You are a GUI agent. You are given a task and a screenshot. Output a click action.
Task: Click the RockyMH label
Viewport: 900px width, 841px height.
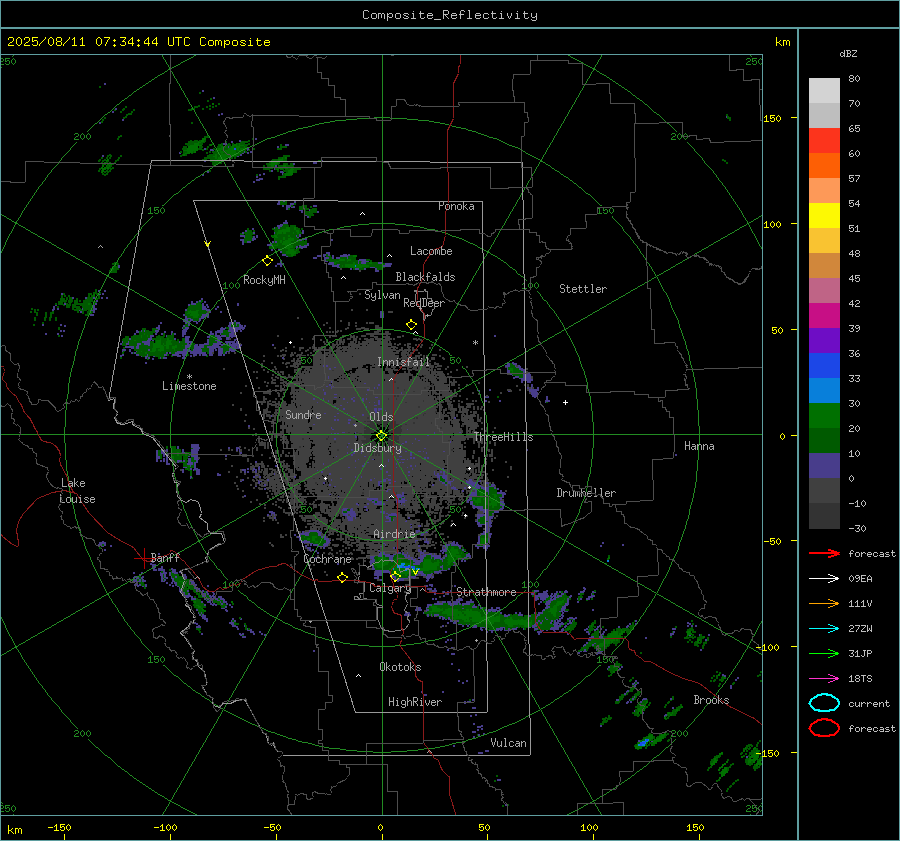point(264,280)
